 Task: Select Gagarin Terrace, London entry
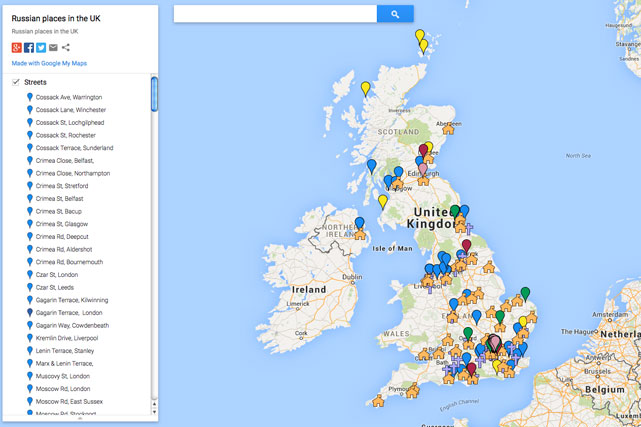tap(69, 313)
